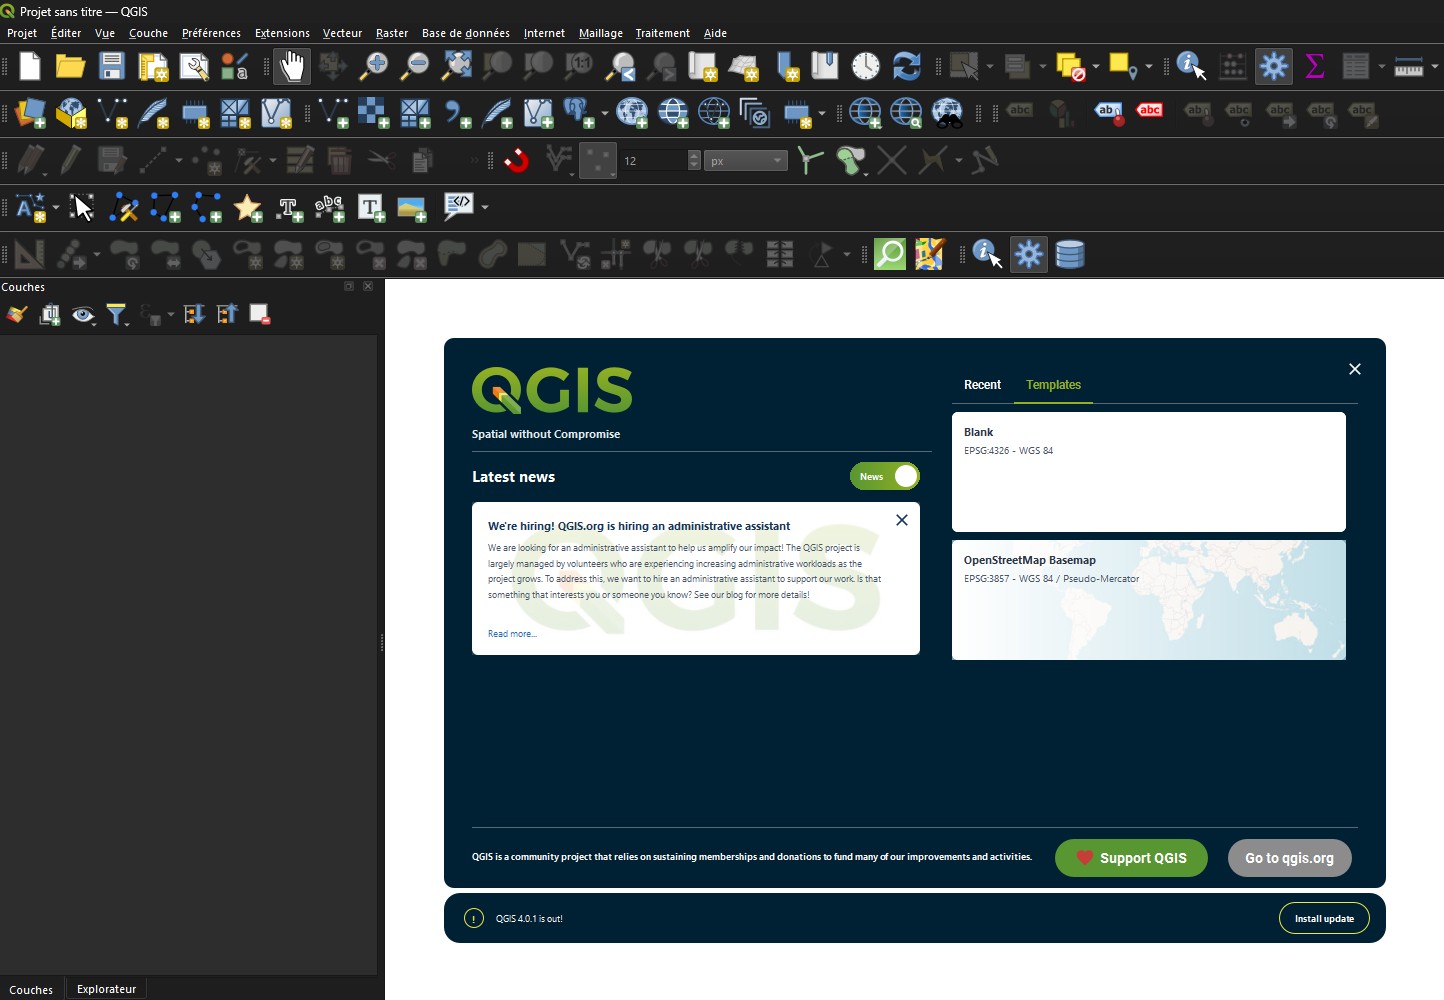Open the Vecteur menu
This screenshot has width=1444, height=1000.
[x=342, y=33]
